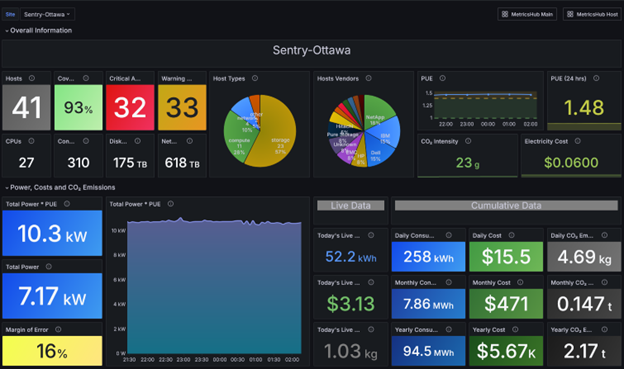Show info icon for Coverage panel
The height and width of the screenshot is (369, 624).
[86, 78]
